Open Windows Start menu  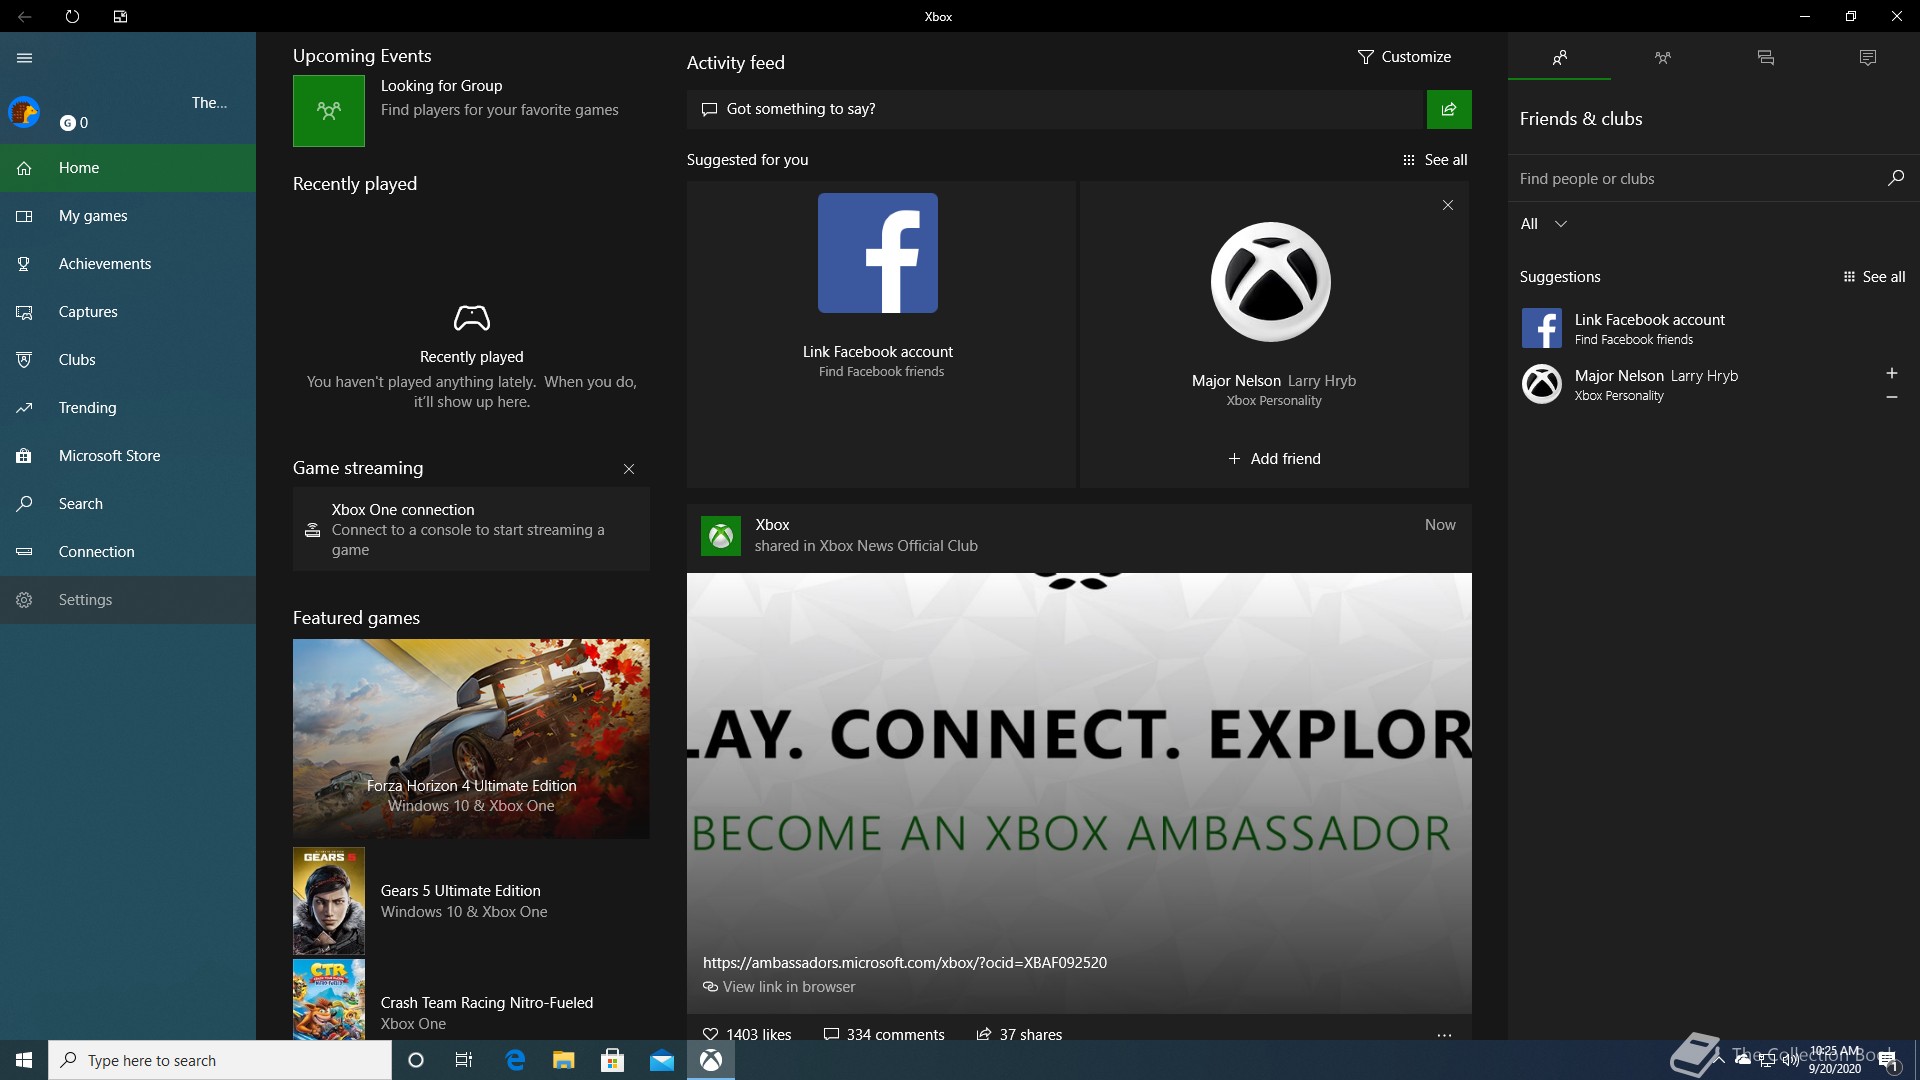[x=24, y=1060]
